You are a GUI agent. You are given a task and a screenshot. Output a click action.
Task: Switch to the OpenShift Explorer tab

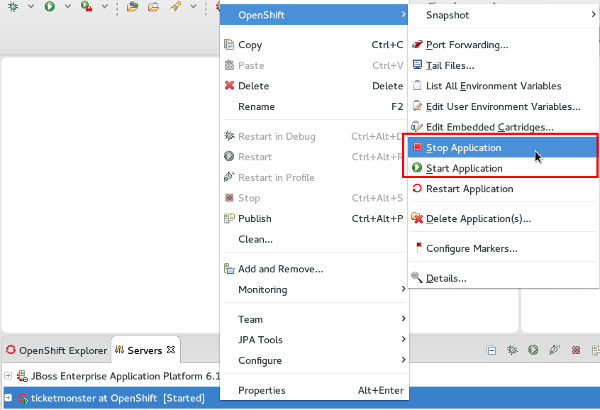point(55,350)
